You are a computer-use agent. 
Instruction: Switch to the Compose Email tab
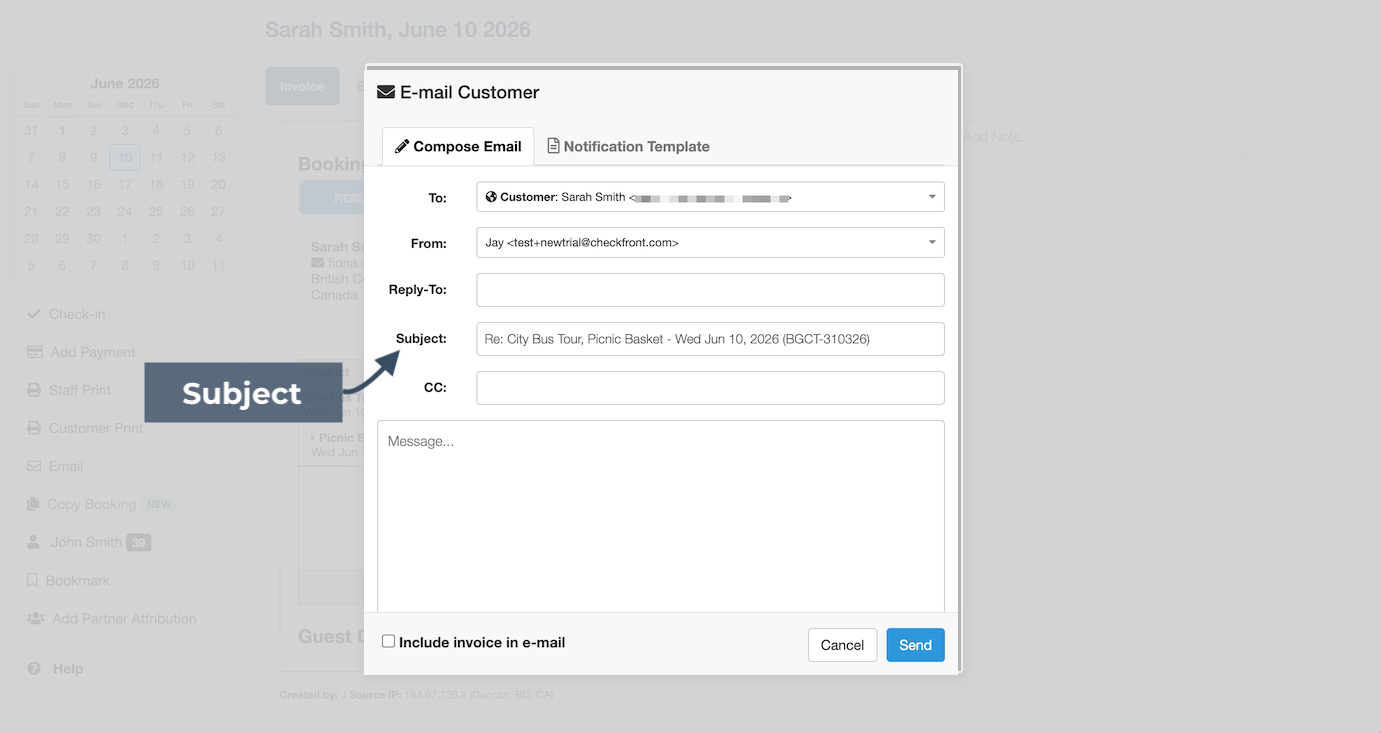tap(458, 146)
